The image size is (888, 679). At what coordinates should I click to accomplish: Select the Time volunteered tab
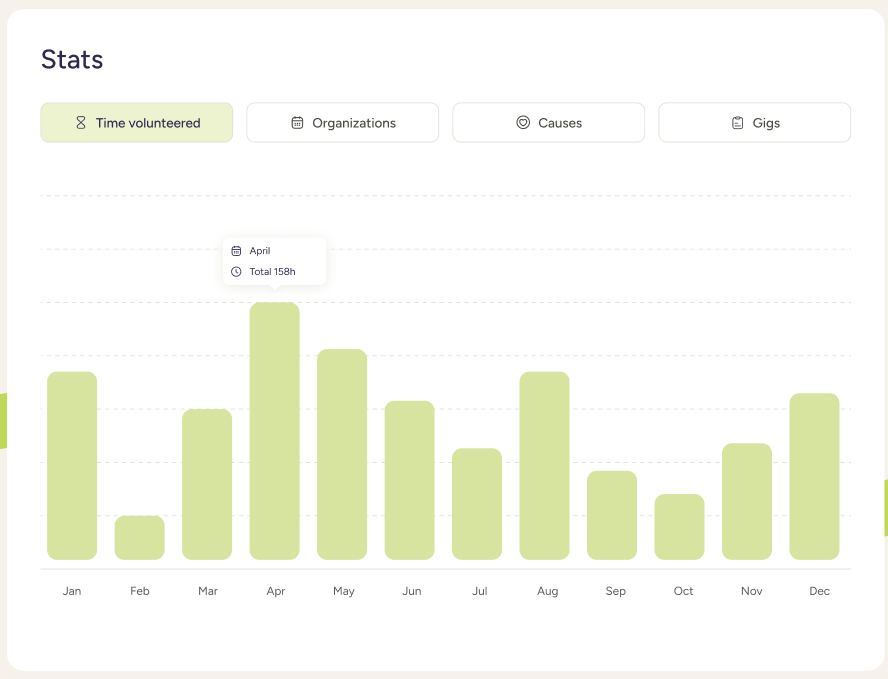(x=137, y=123)
